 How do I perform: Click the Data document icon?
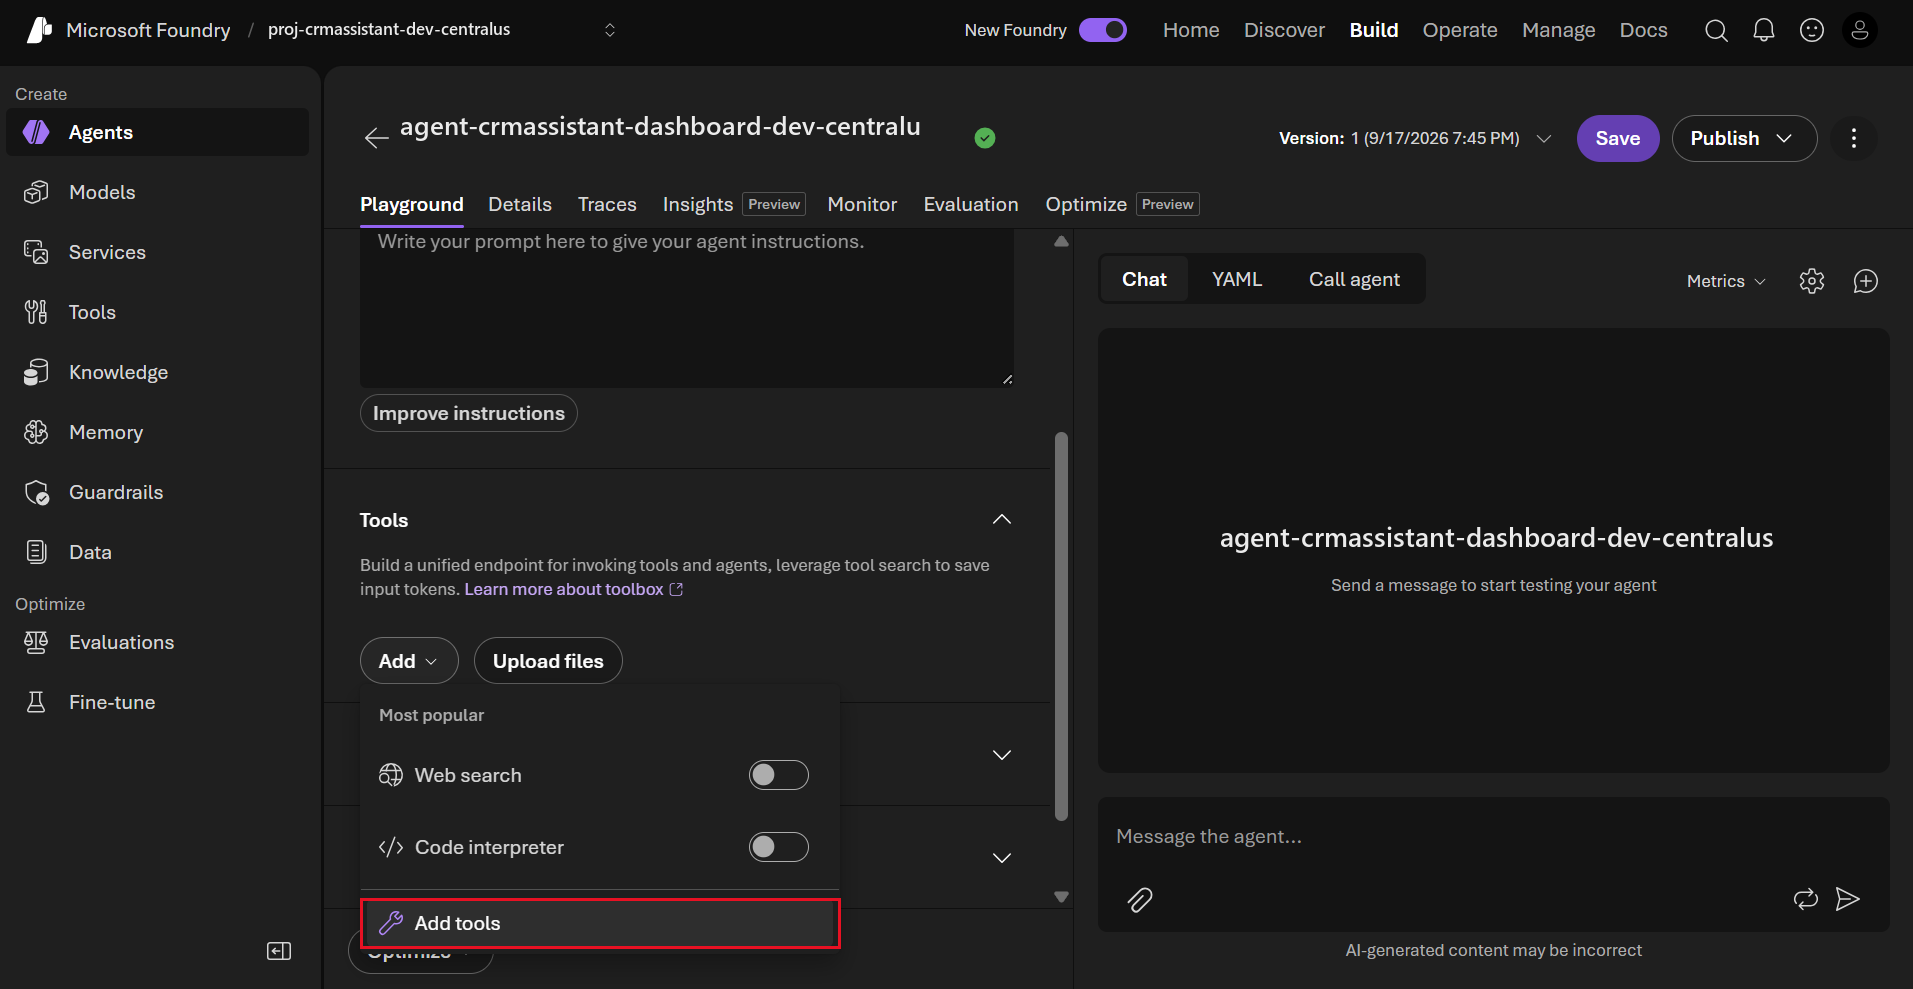coord(36,552)
